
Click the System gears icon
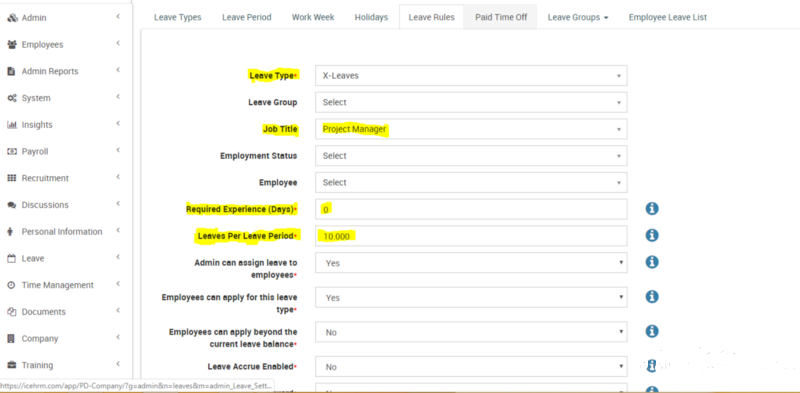pos(12,98)
